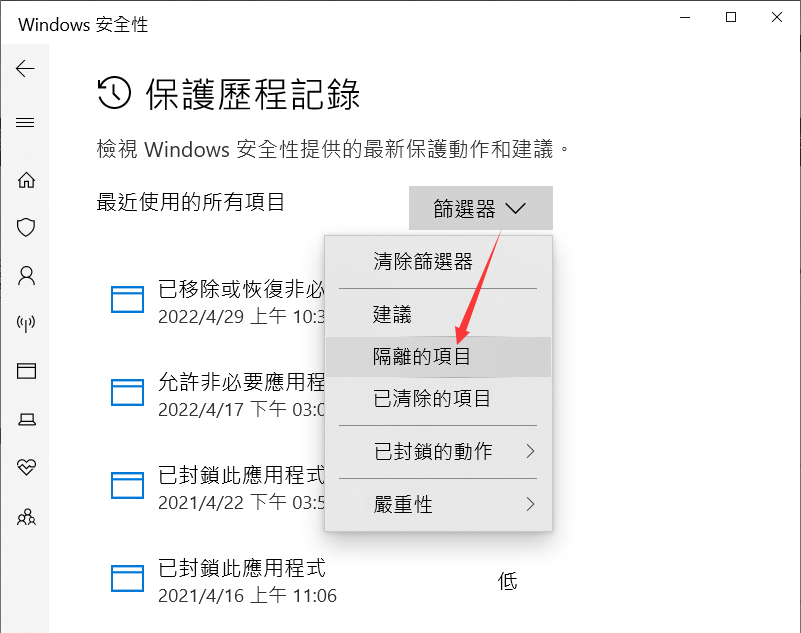Open Firewall & network protection icon
The image size is (801, 633).
[26, 323]
